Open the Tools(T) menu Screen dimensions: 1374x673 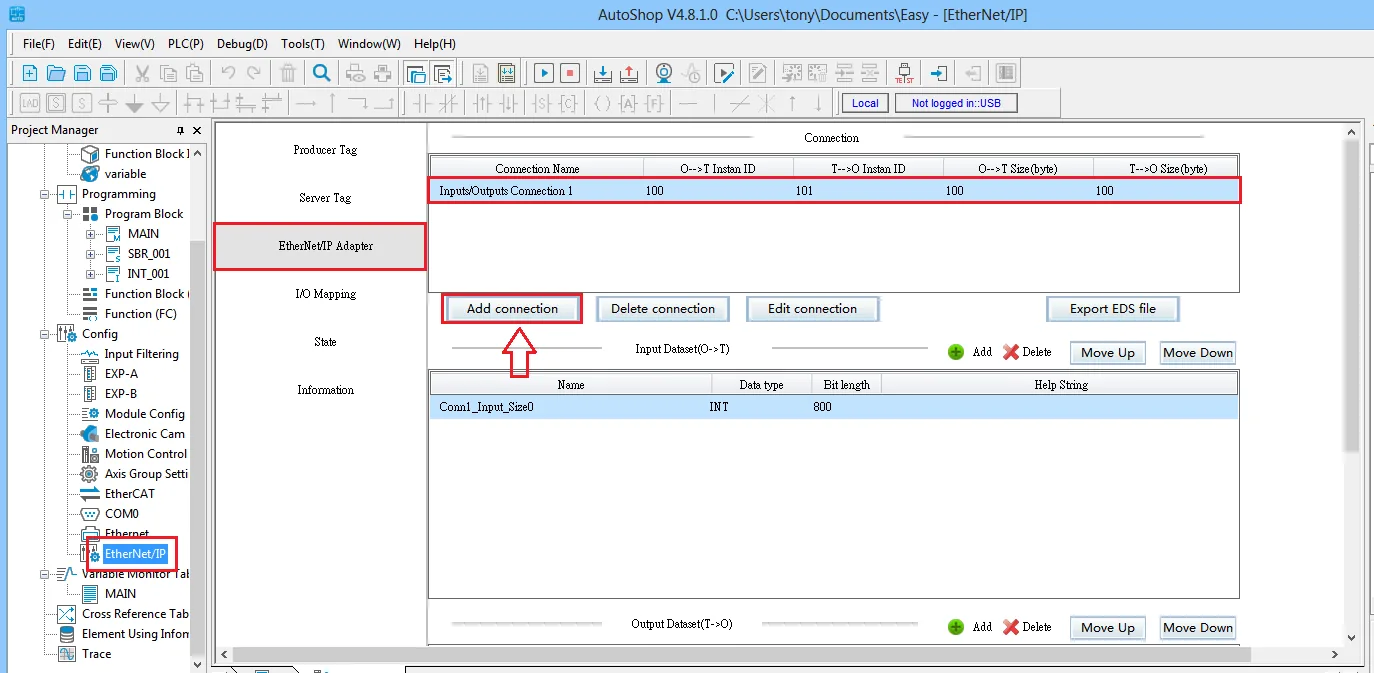tap(303, 44)
